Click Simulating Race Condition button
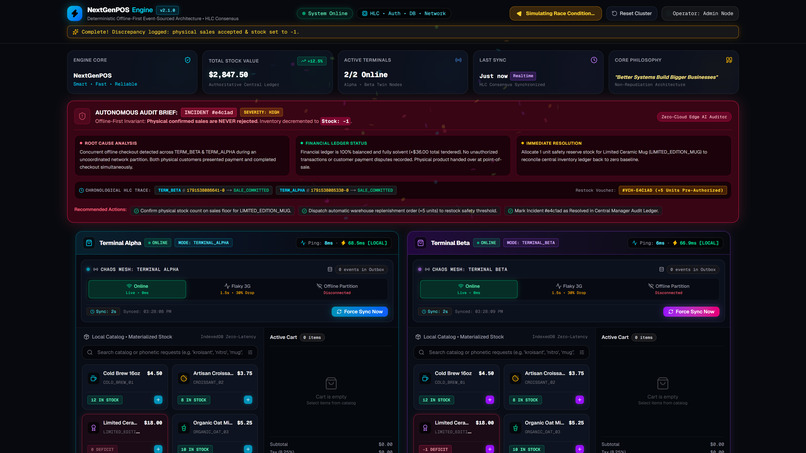The width and height of the screenshot is (806, 453). point(556,13)
